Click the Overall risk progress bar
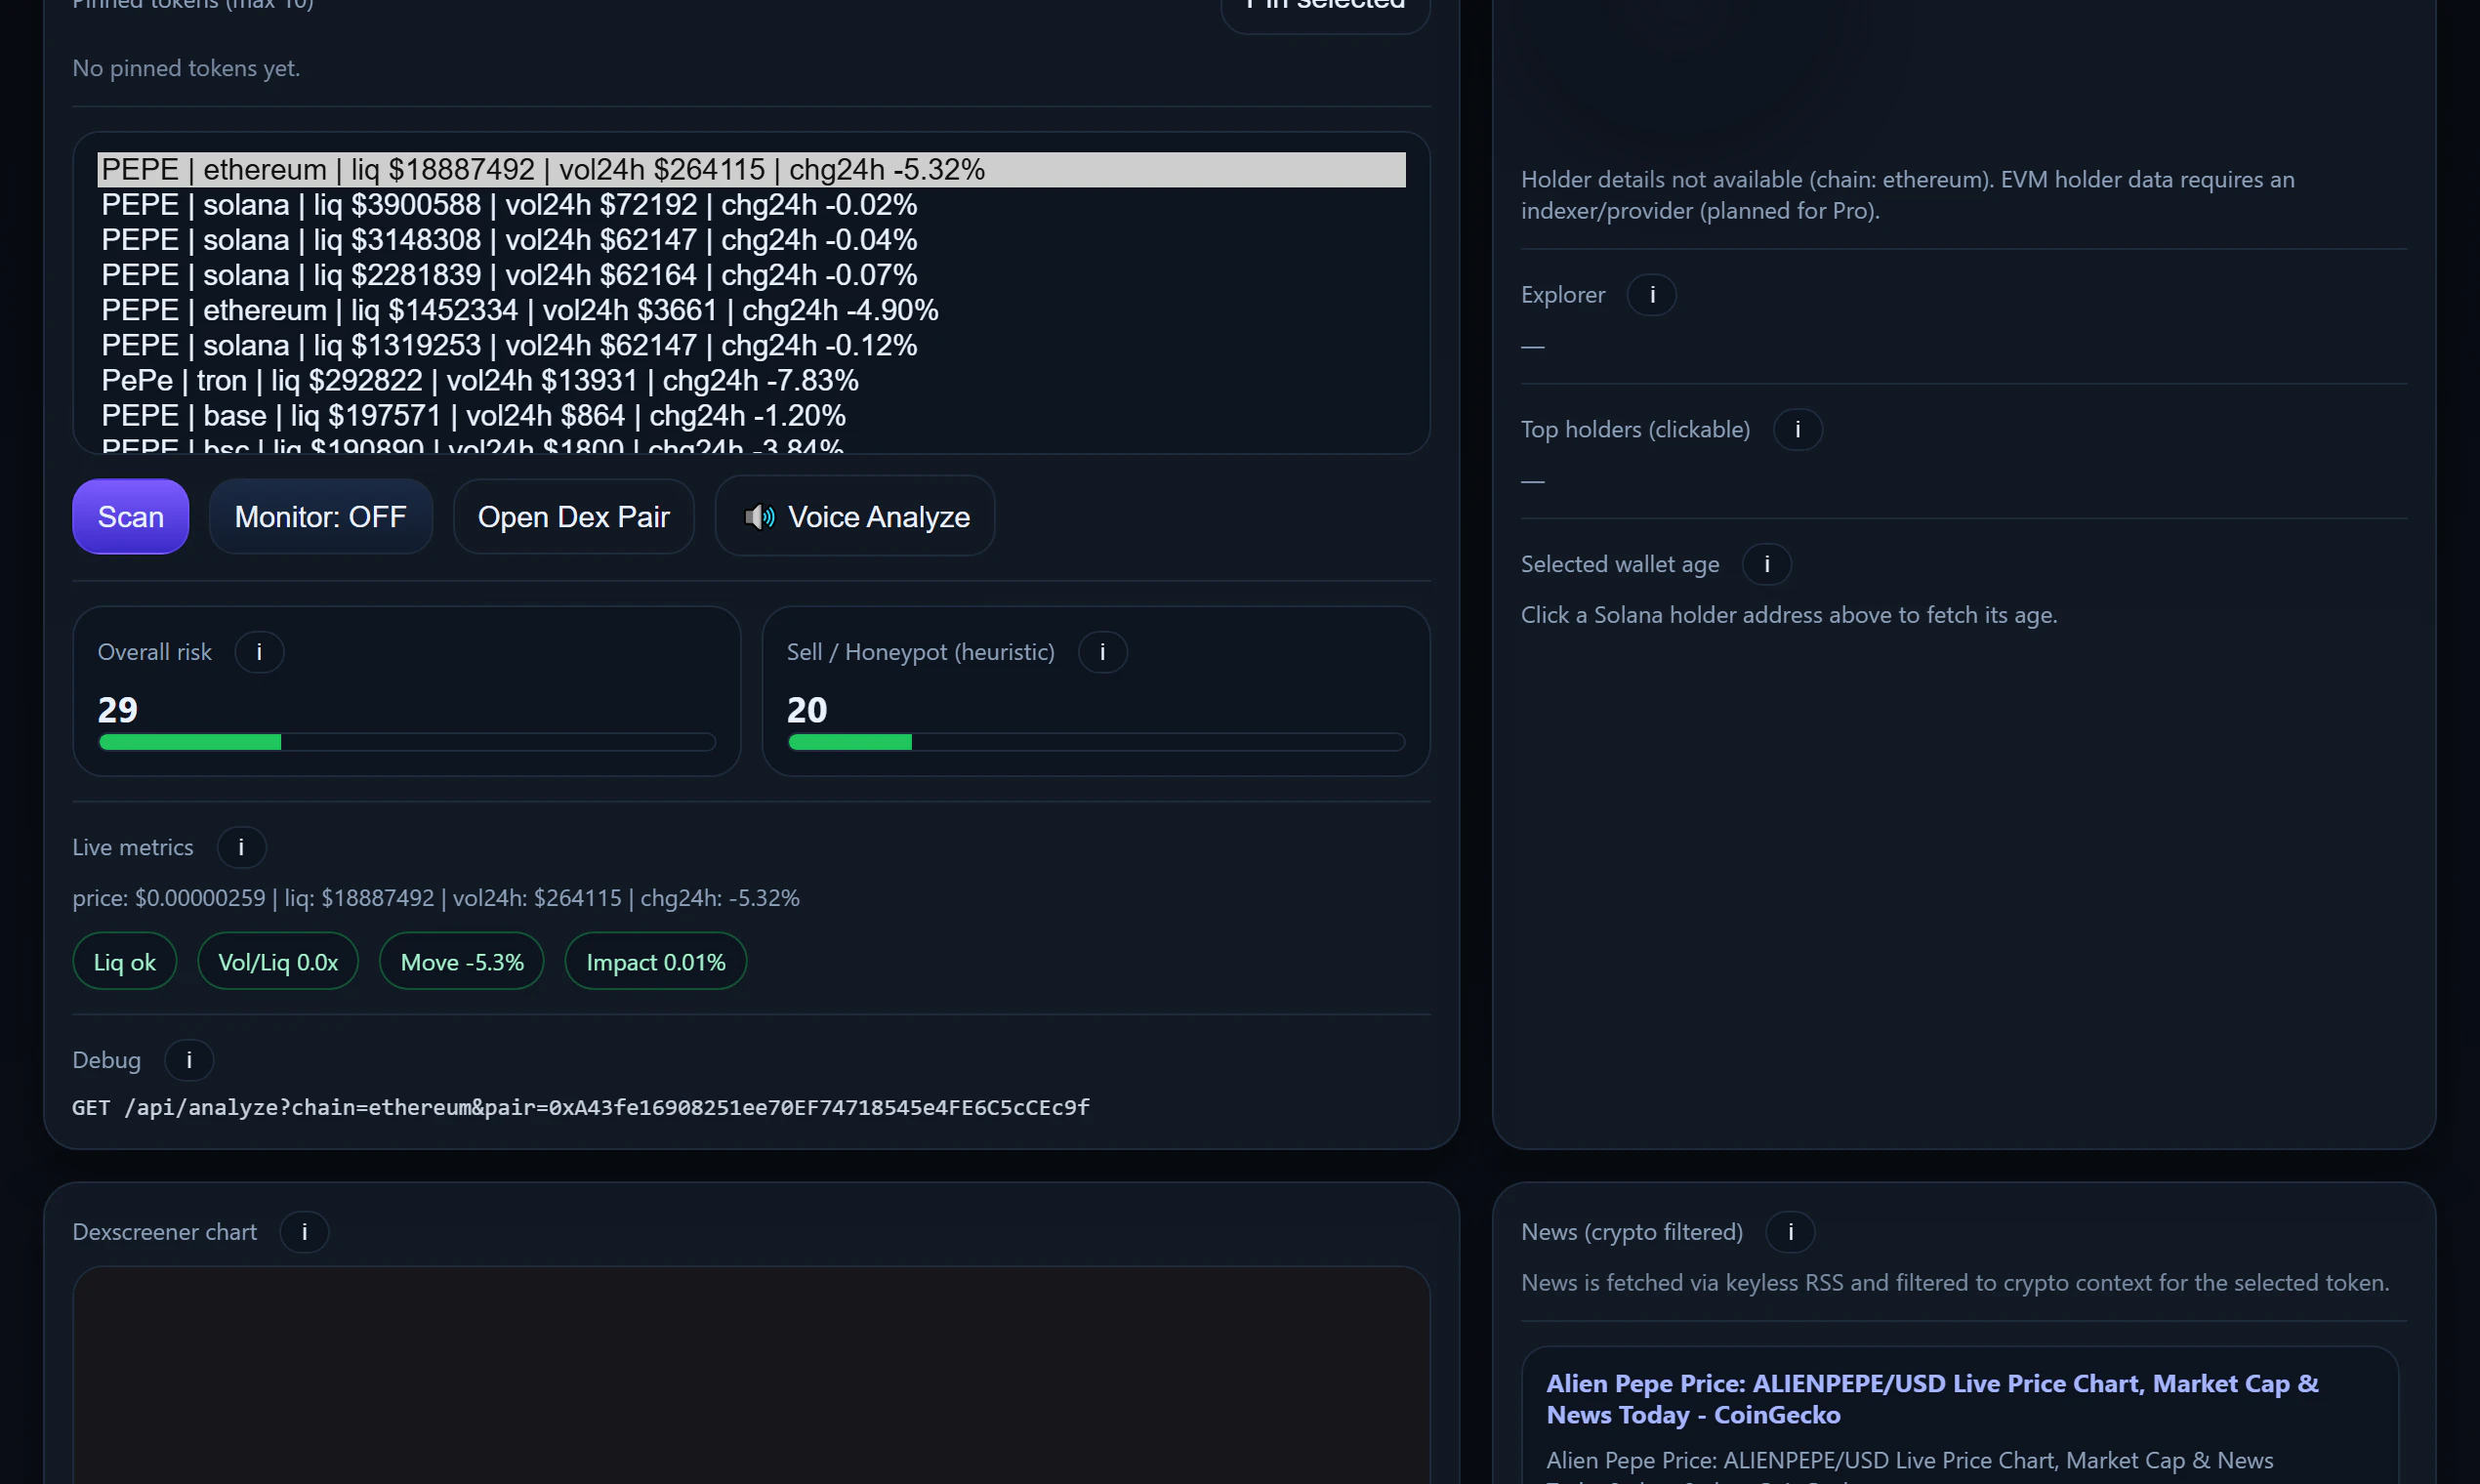2480x1484 pixels. [x=407, y=742]
